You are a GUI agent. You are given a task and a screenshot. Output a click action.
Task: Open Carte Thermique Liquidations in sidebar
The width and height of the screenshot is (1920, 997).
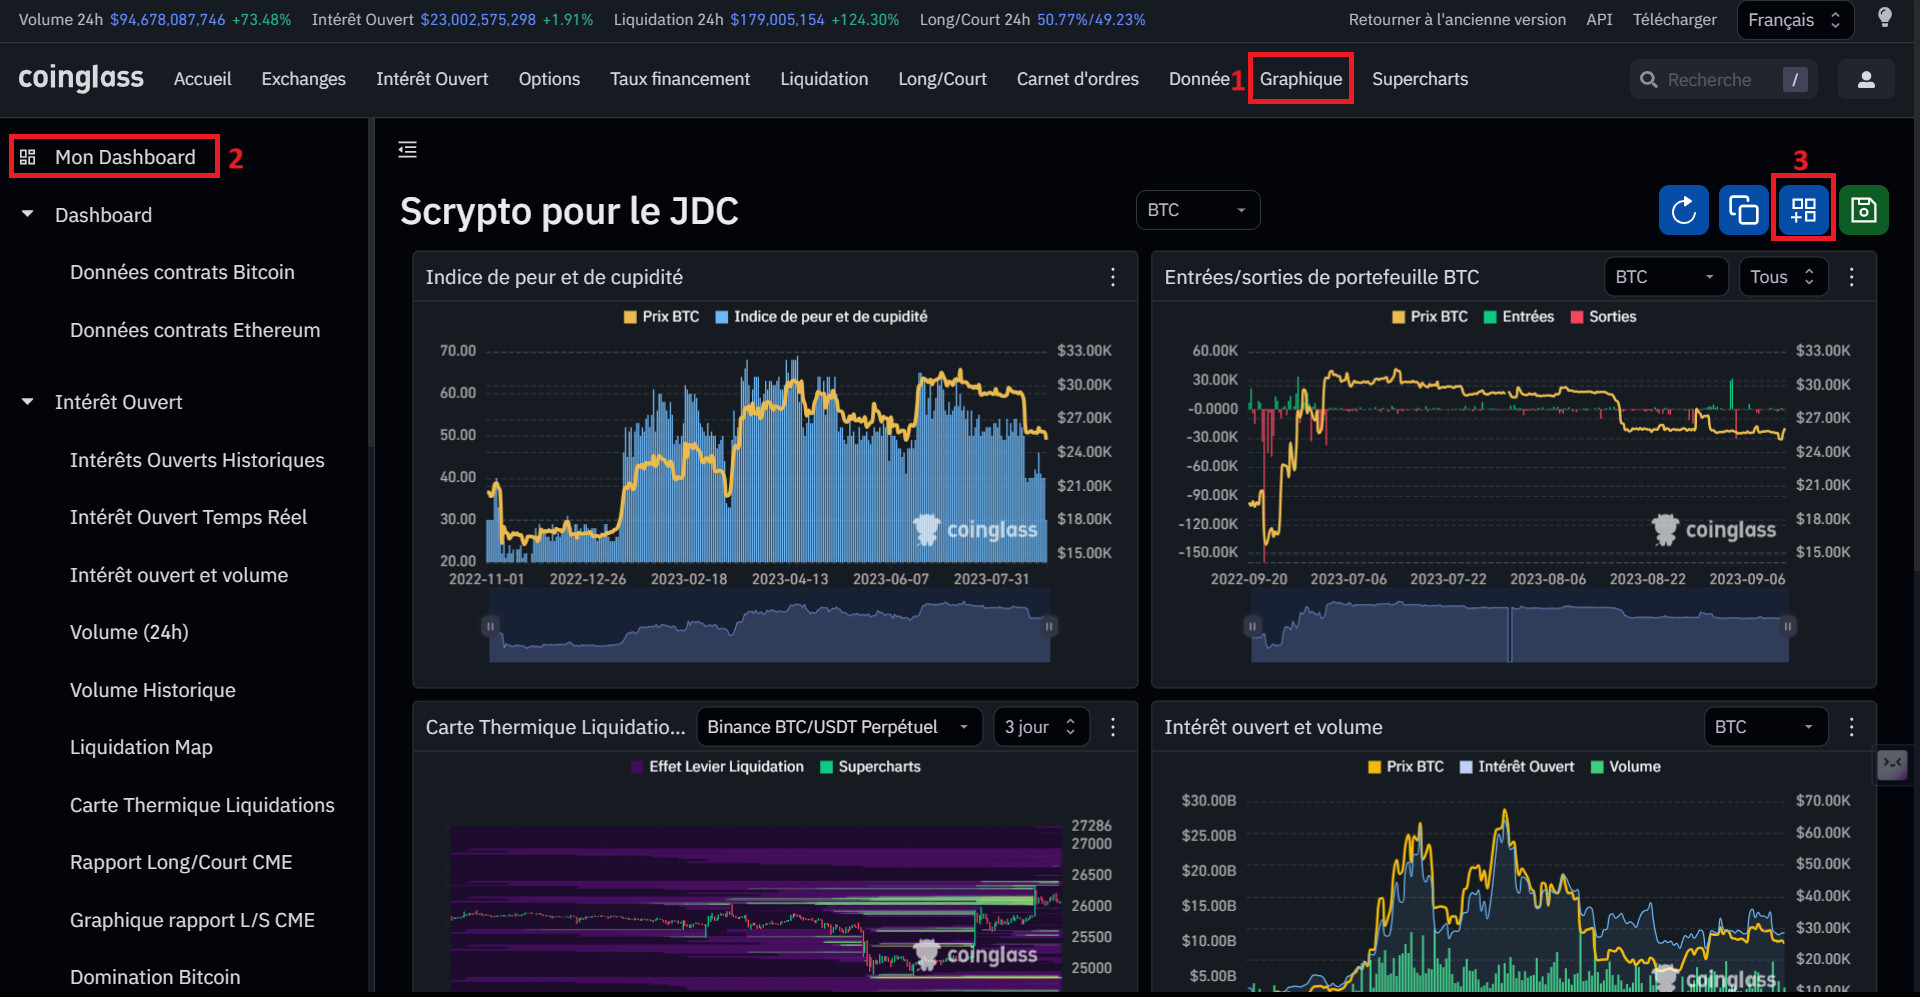(x=202, y=805)
